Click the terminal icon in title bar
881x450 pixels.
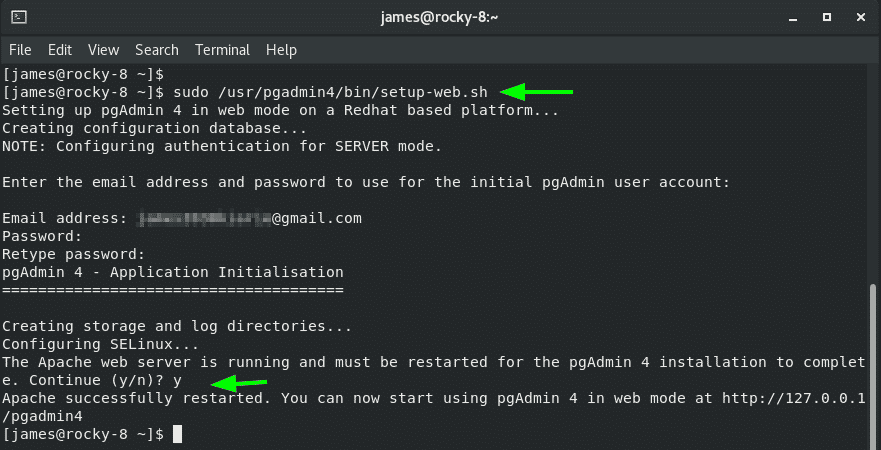19,17
